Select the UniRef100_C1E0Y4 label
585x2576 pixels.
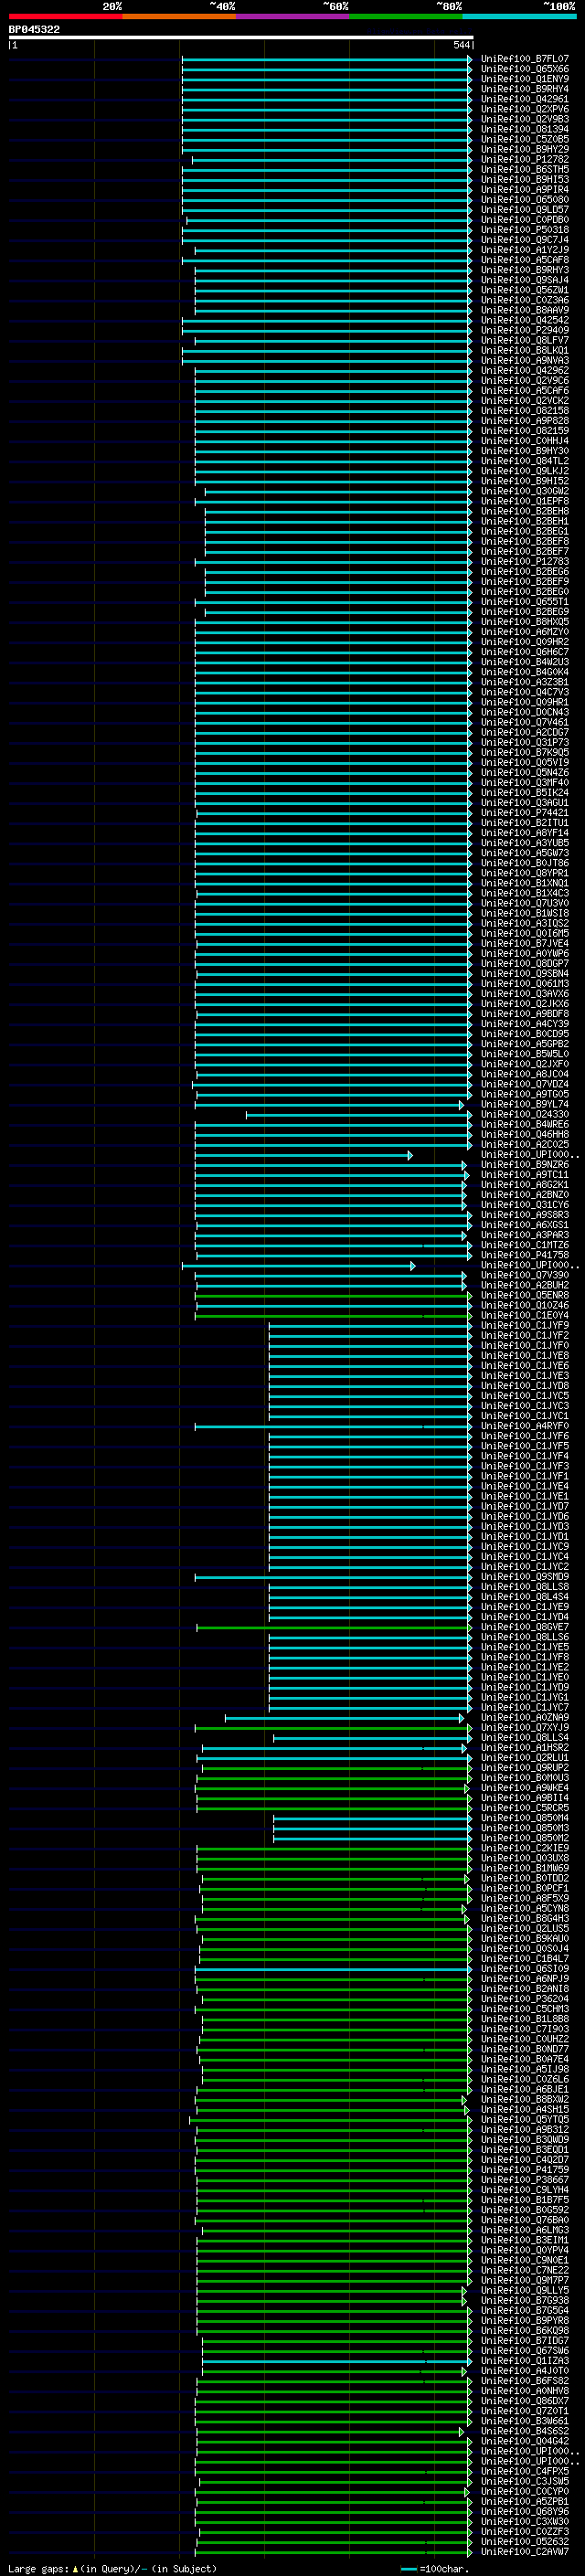(x=525, y=1315)
